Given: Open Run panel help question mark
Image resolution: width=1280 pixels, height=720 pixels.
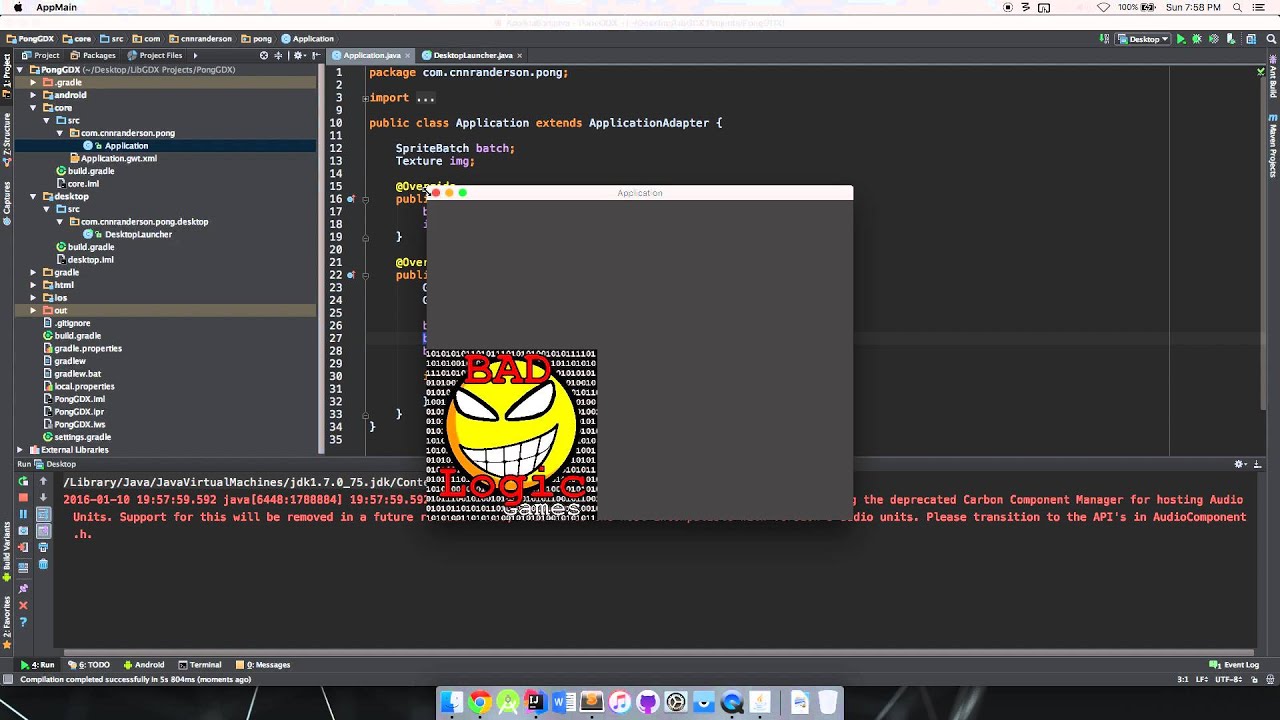Looking at the screenshot, I should tap(23, 622).
